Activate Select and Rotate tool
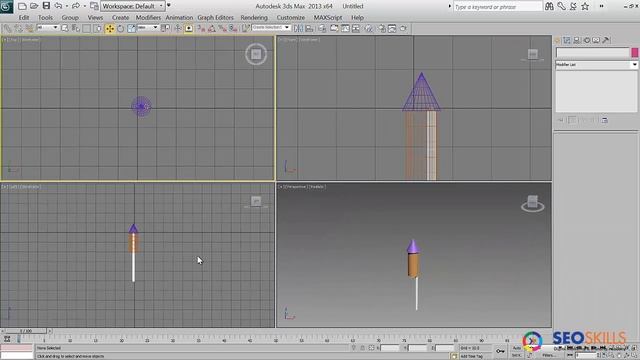This screenshot has height=360, width=640. click(x=120, y=28)
